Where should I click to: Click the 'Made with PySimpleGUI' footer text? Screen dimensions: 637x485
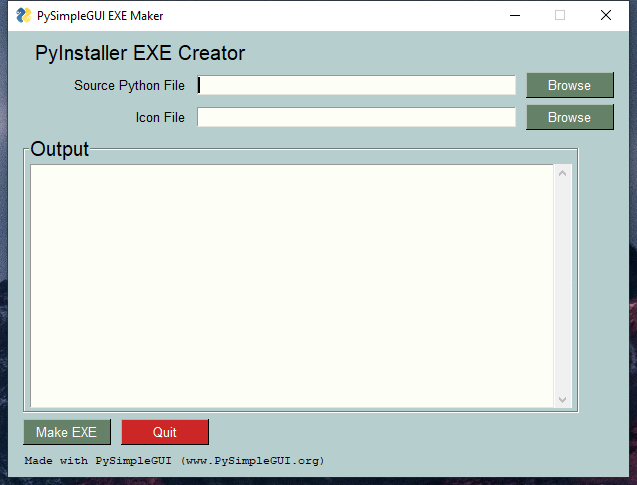click(174, 461)
